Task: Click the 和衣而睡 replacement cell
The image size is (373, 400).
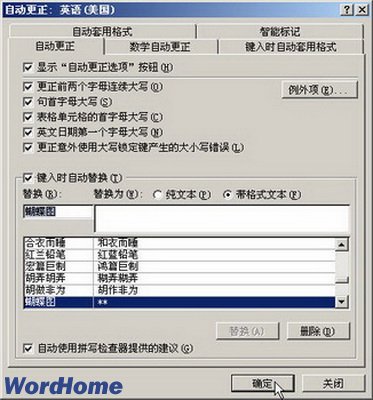Action: (215, 243)
